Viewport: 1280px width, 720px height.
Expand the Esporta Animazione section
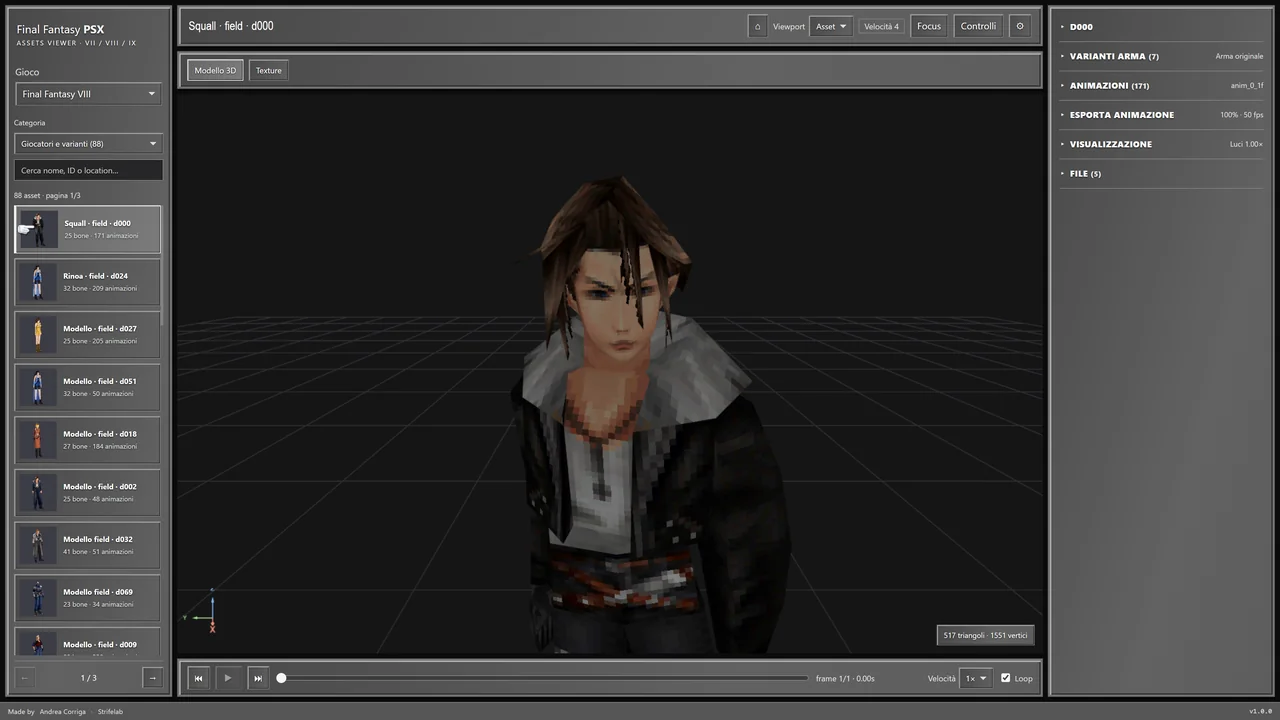tap(1162, 115)
